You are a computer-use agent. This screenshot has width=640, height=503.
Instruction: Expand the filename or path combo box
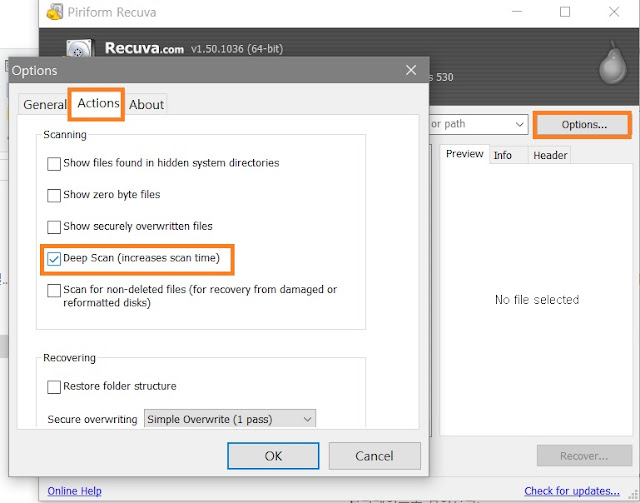click(519, 124)
